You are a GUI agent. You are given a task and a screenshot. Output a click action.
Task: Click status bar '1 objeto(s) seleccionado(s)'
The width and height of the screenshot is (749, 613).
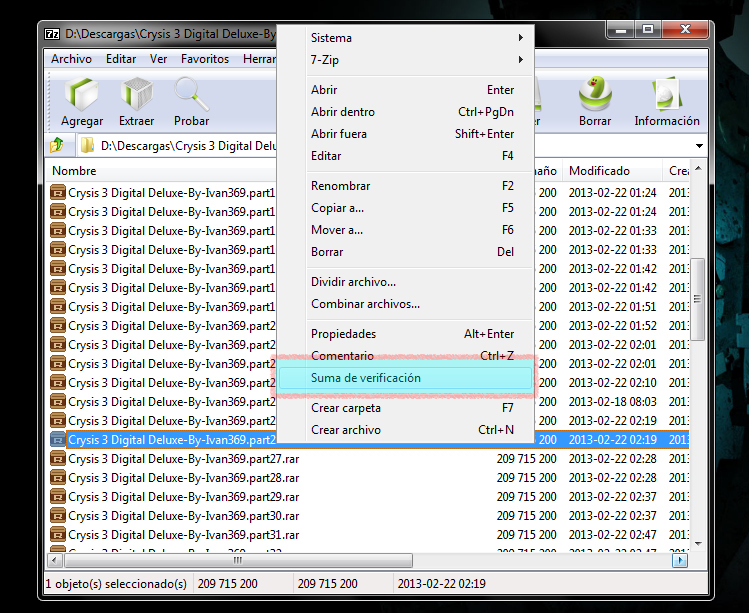pos(116,584)
